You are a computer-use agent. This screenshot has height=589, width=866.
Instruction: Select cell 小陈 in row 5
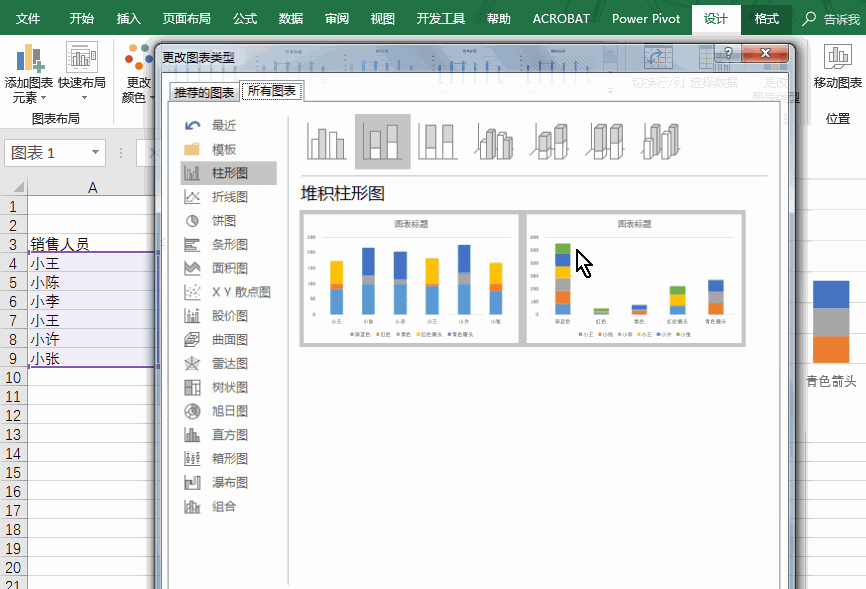coord(92,282)
